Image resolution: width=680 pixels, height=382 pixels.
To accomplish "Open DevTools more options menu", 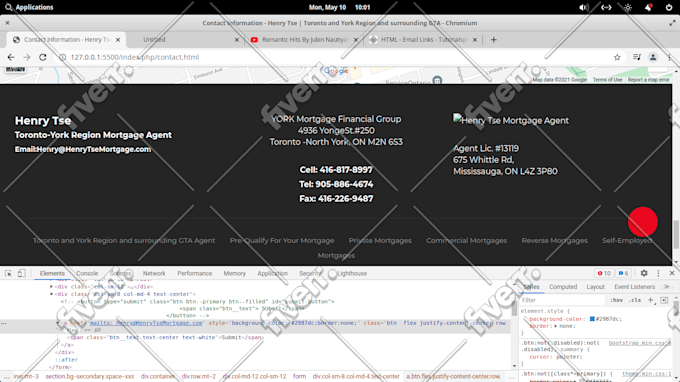I will click(x=658, y=273).
